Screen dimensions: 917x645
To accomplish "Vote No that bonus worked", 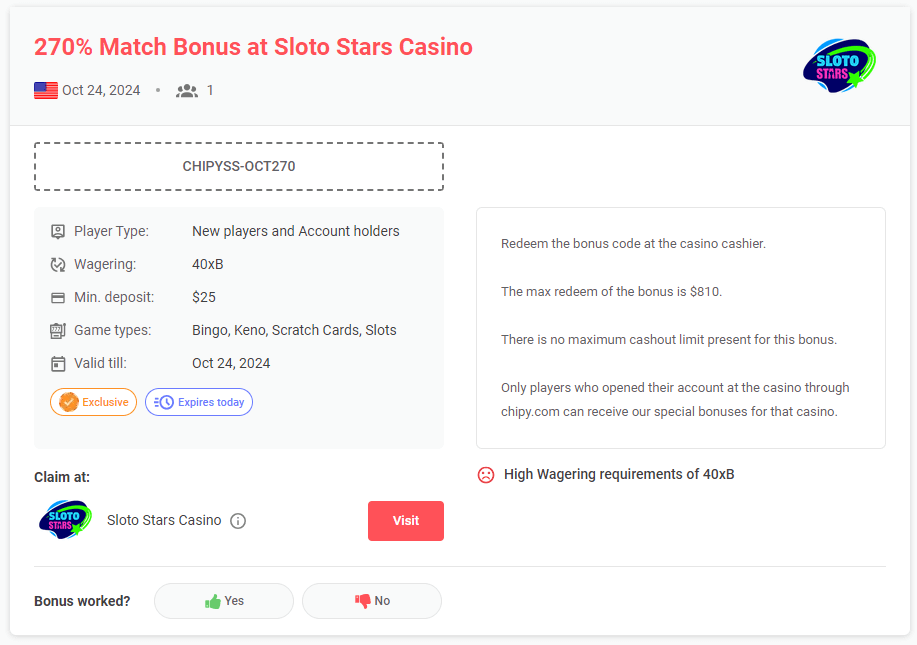I will pyautogui.click(x=372, y=601).
